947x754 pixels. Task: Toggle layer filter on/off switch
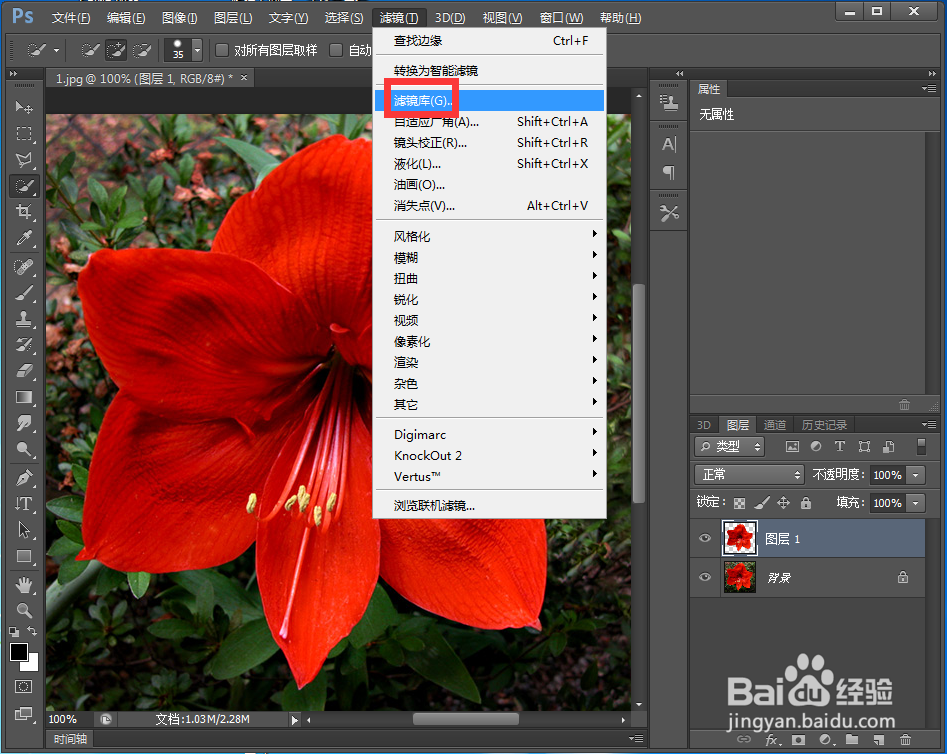pos(921,446)
